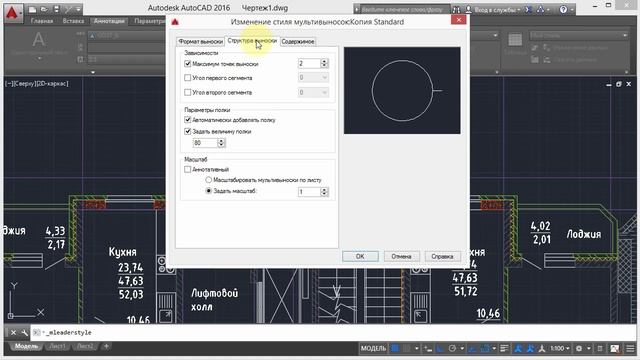Close the command line with X icon

[13, 333]
